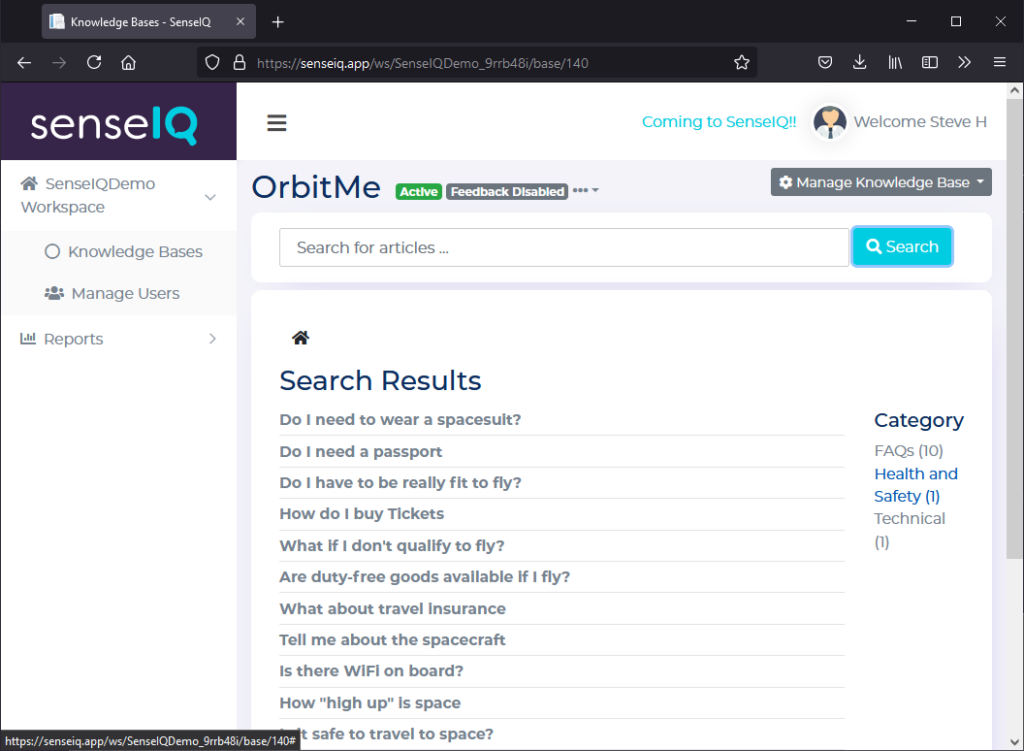The height and width of the screenshot is (751, 1024).
Task: Open the library icon in the toolbar
Action: point(895,63)
